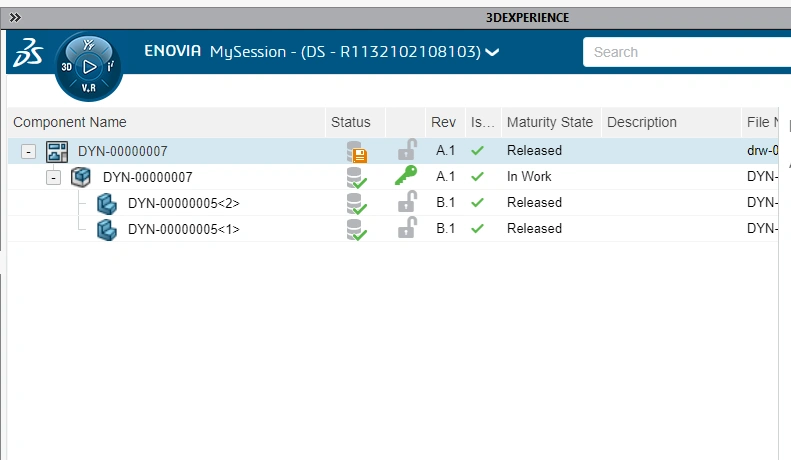Click the Released state of the drawing row
Image resolution: width=791 pixels, height=460 pixels.
coord(534,150)
